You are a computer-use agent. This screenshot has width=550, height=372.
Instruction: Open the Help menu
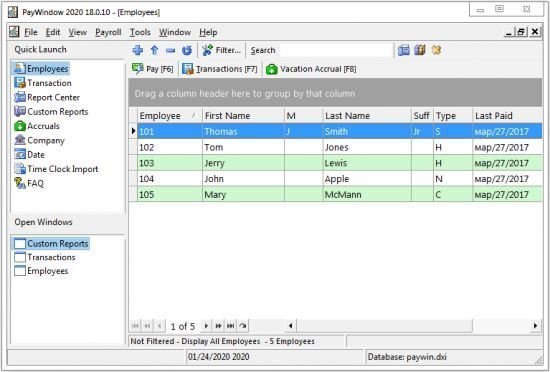(x=208, y=32)
